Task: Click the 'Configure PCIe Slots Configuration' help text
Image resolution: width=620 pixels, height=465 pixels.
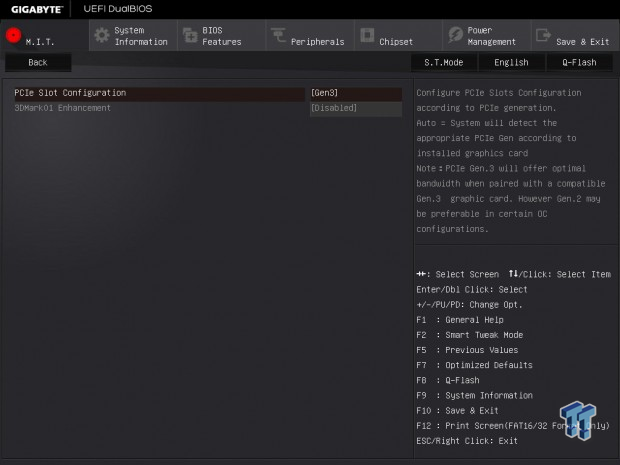Action: click(499, 93)
